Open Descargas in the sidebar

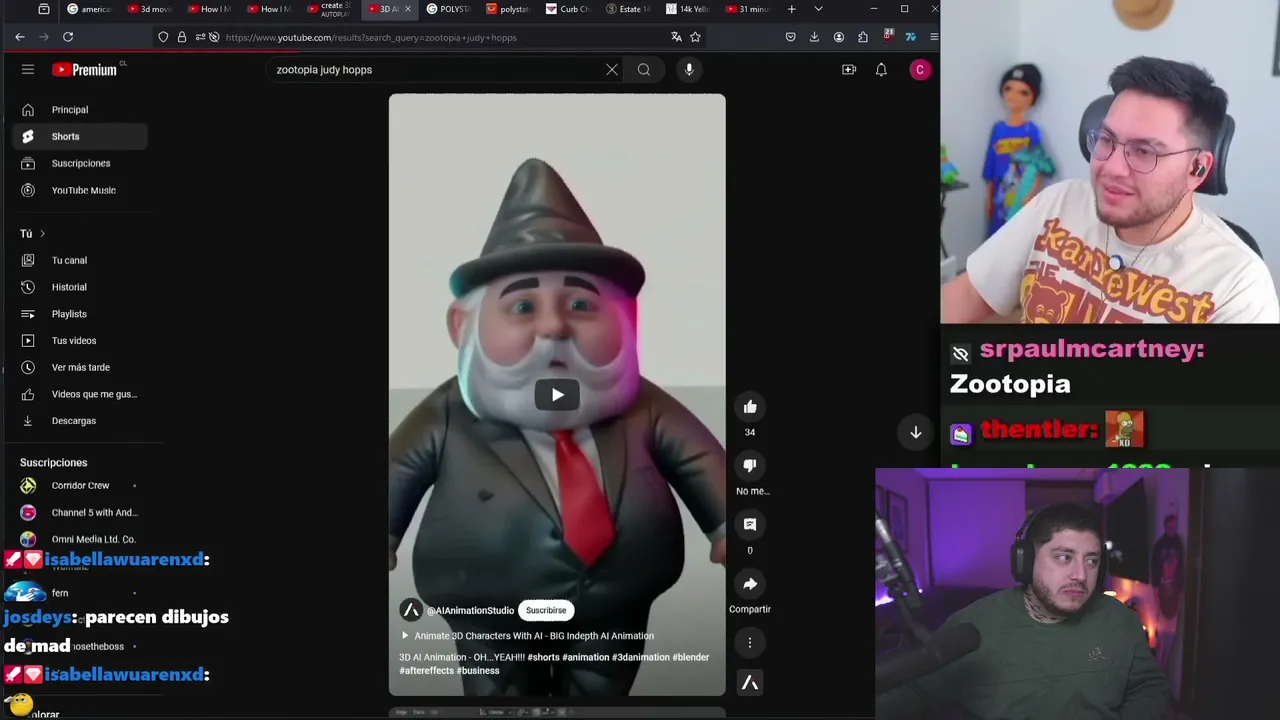tap(81, 421)
